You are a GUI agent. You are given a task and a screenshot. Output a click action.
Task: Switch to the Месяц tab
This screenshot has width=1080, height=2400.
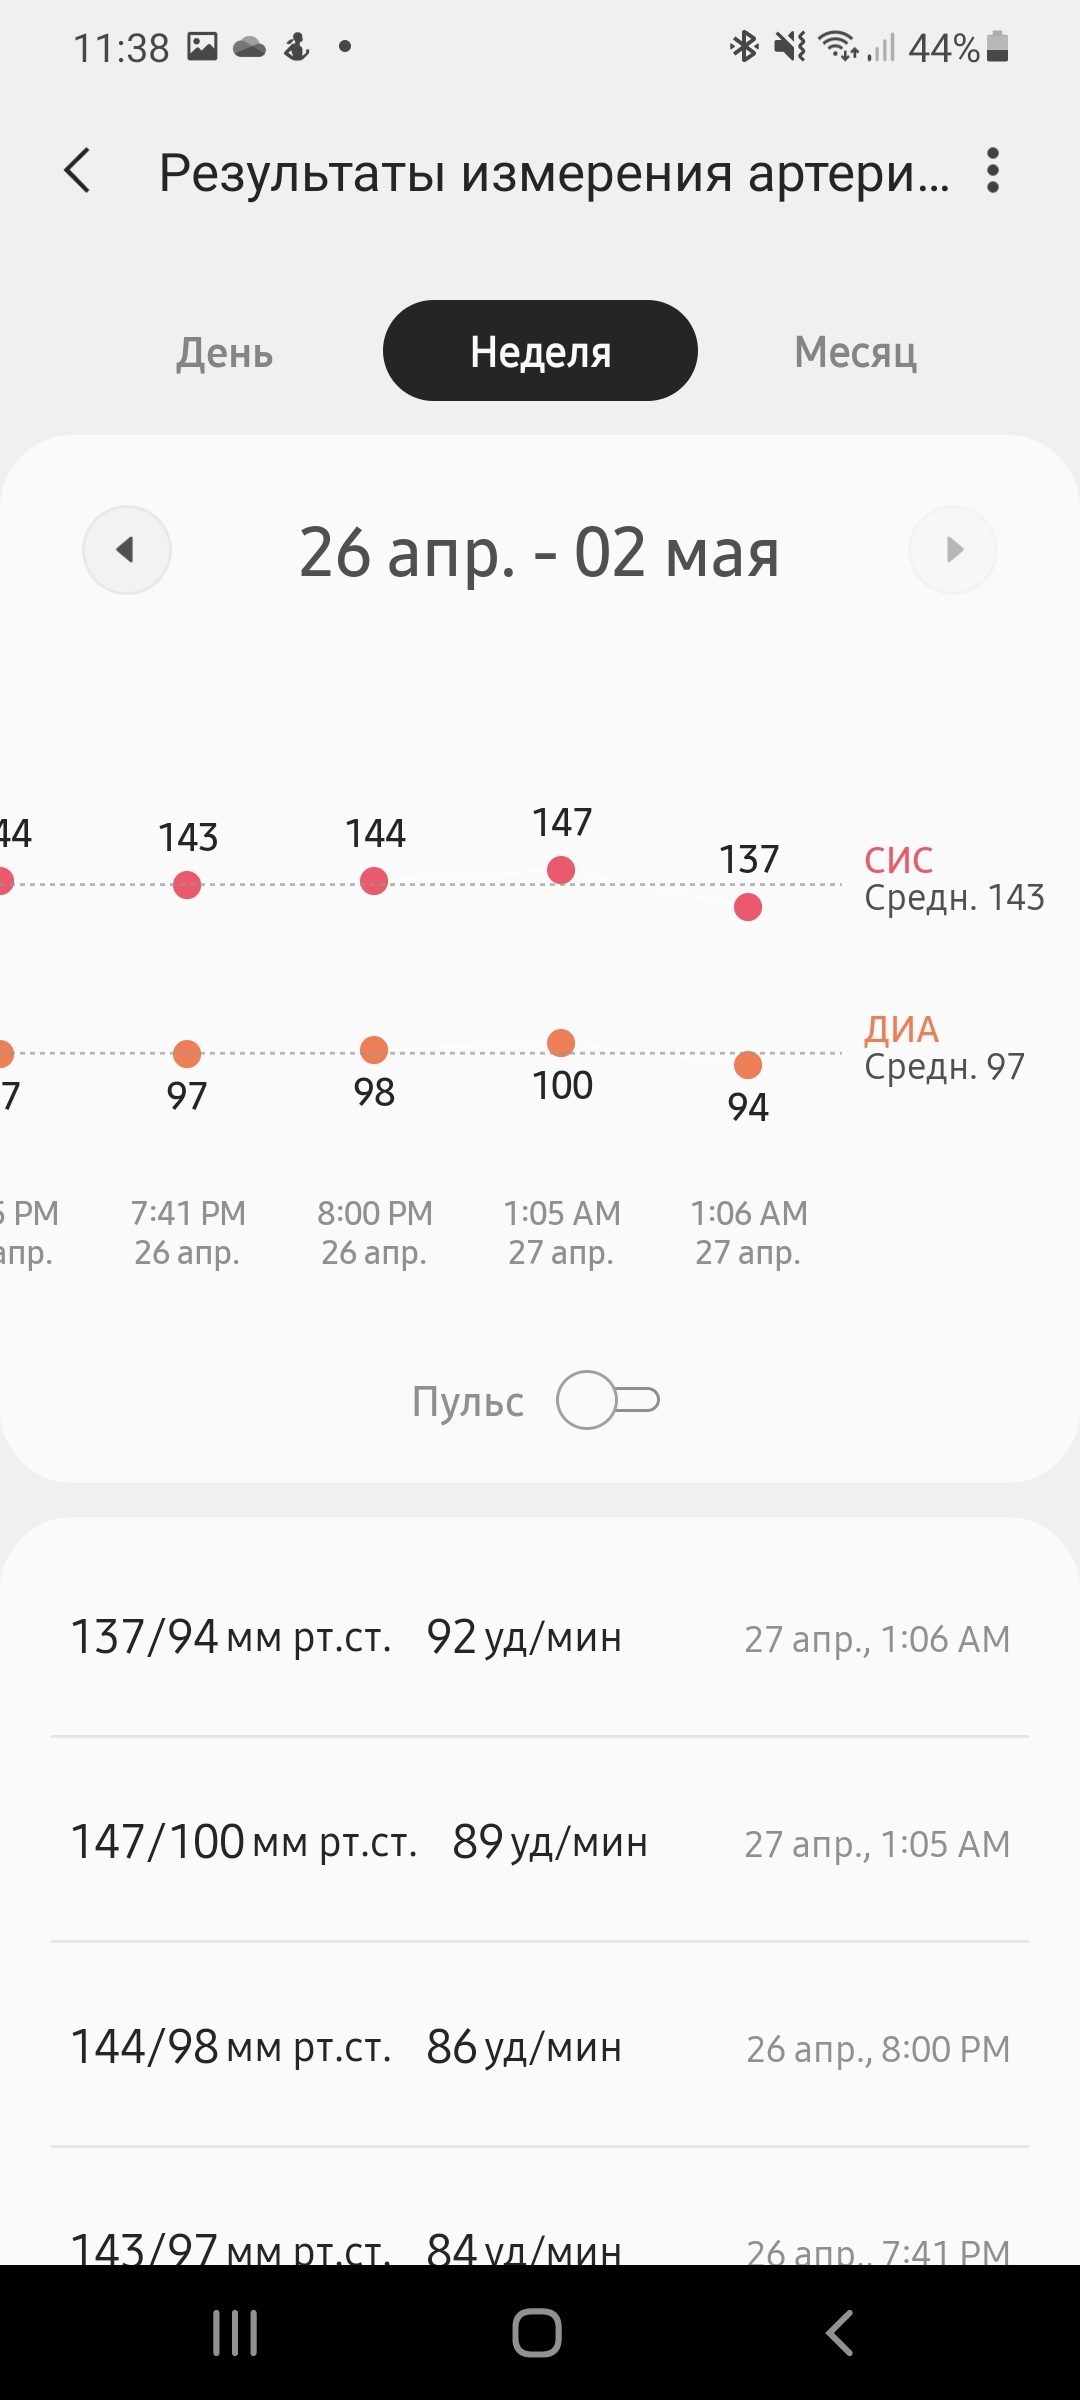pyautogui.click(x=855, y=352)
